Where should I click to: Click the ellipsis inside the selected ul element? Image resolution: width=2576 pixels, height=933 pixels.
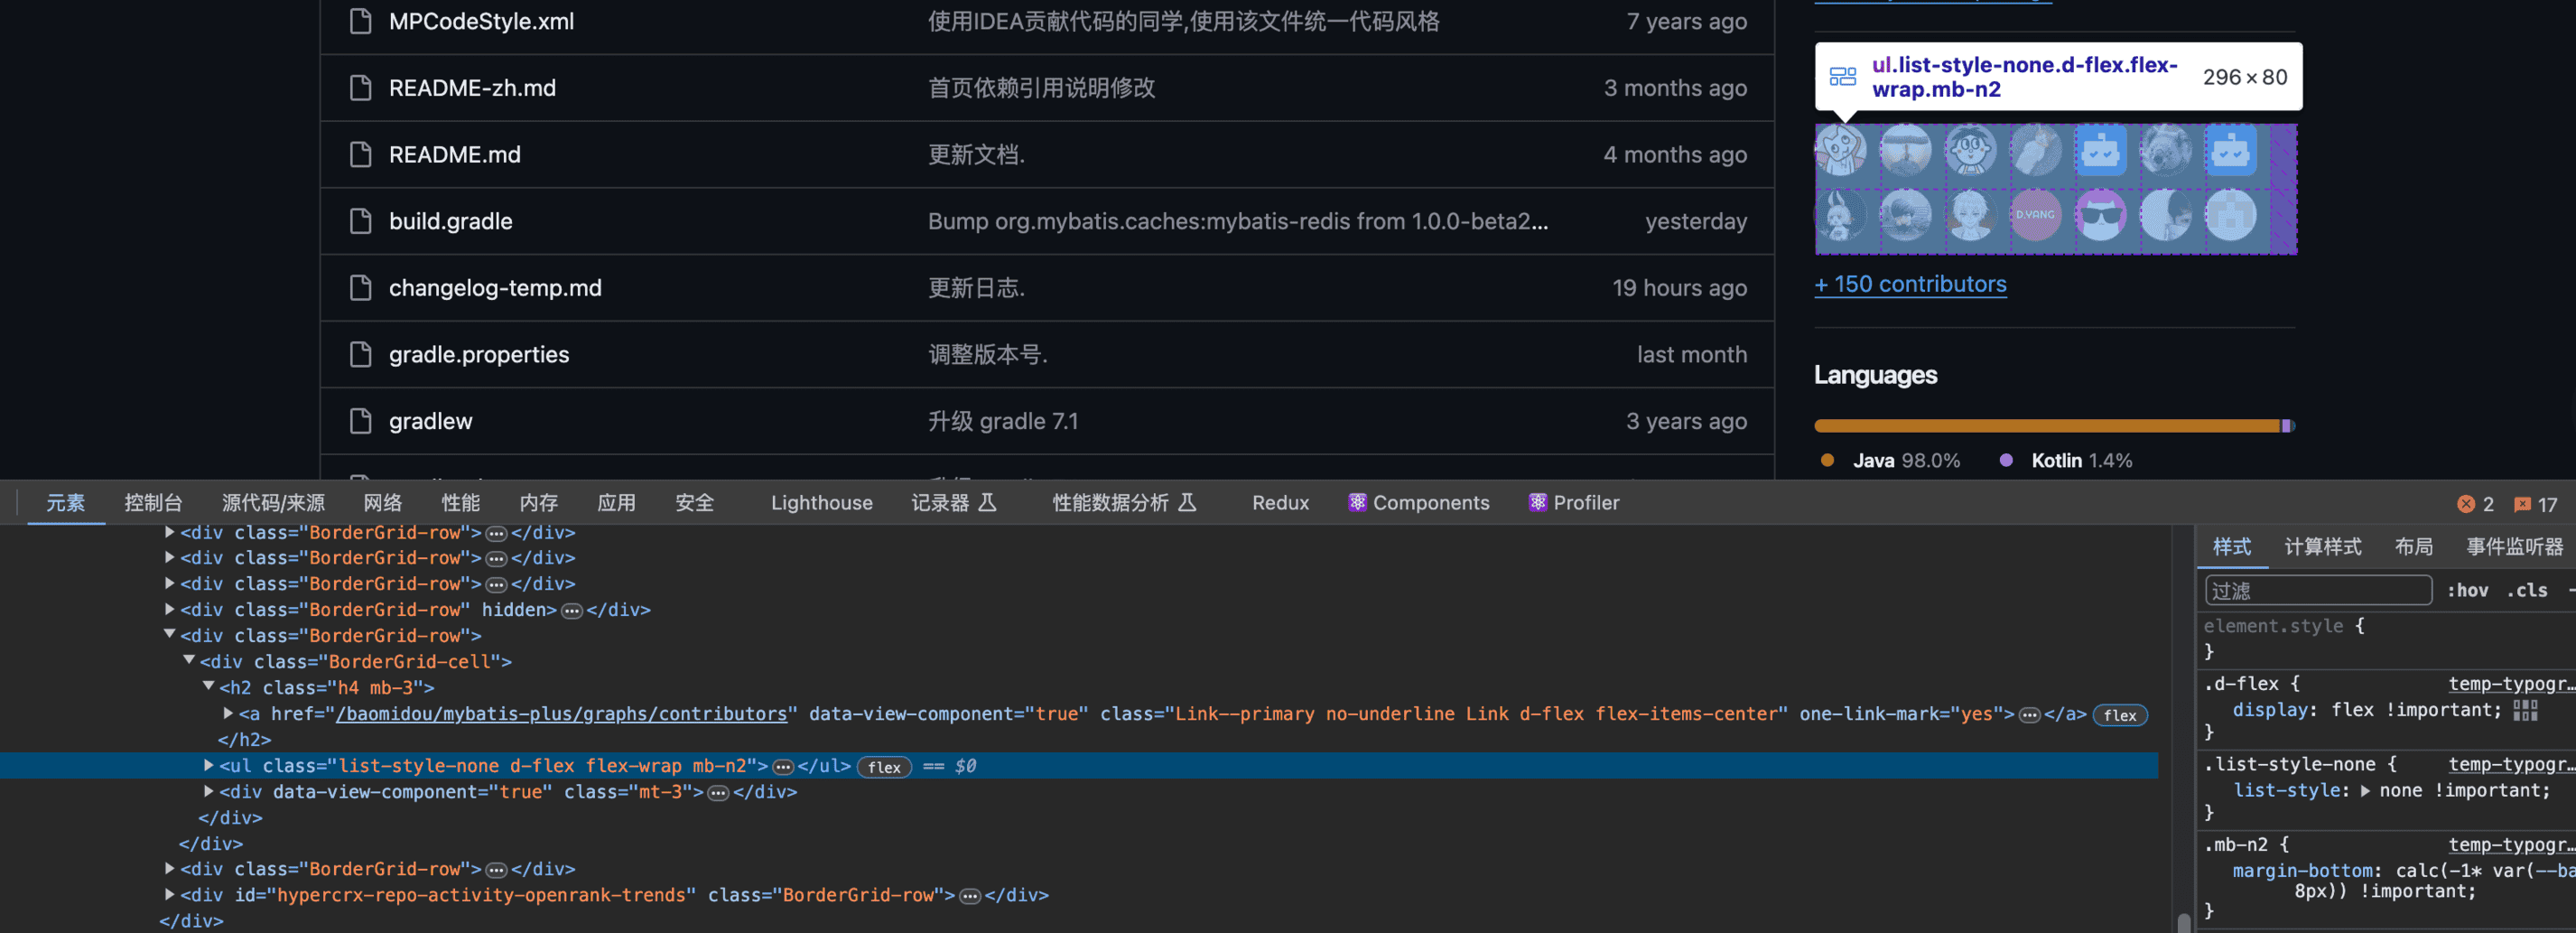[783, 767]
